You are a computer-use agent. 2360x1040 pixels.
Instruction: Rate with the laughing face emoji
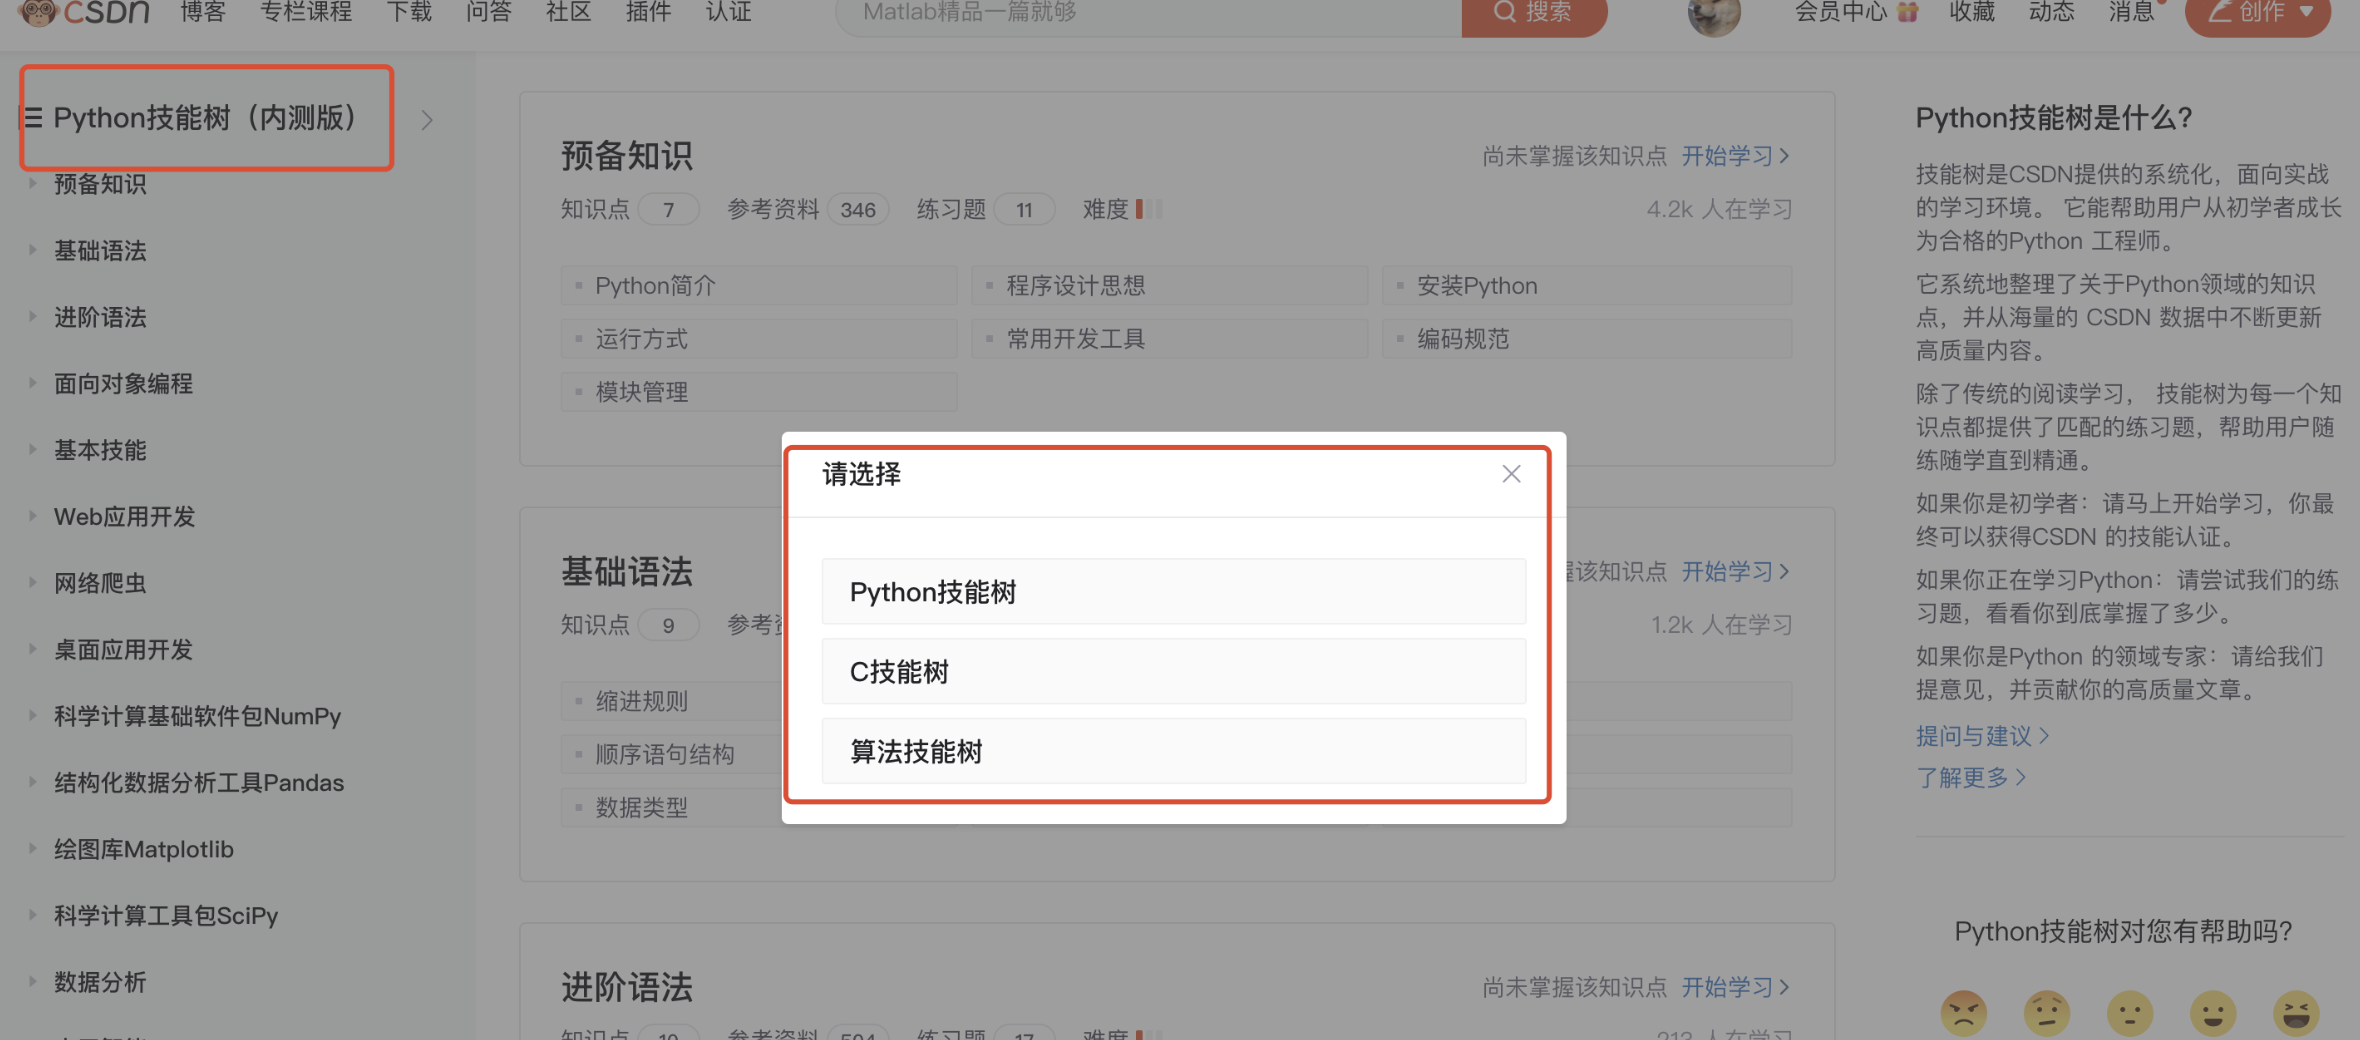2295,1014
